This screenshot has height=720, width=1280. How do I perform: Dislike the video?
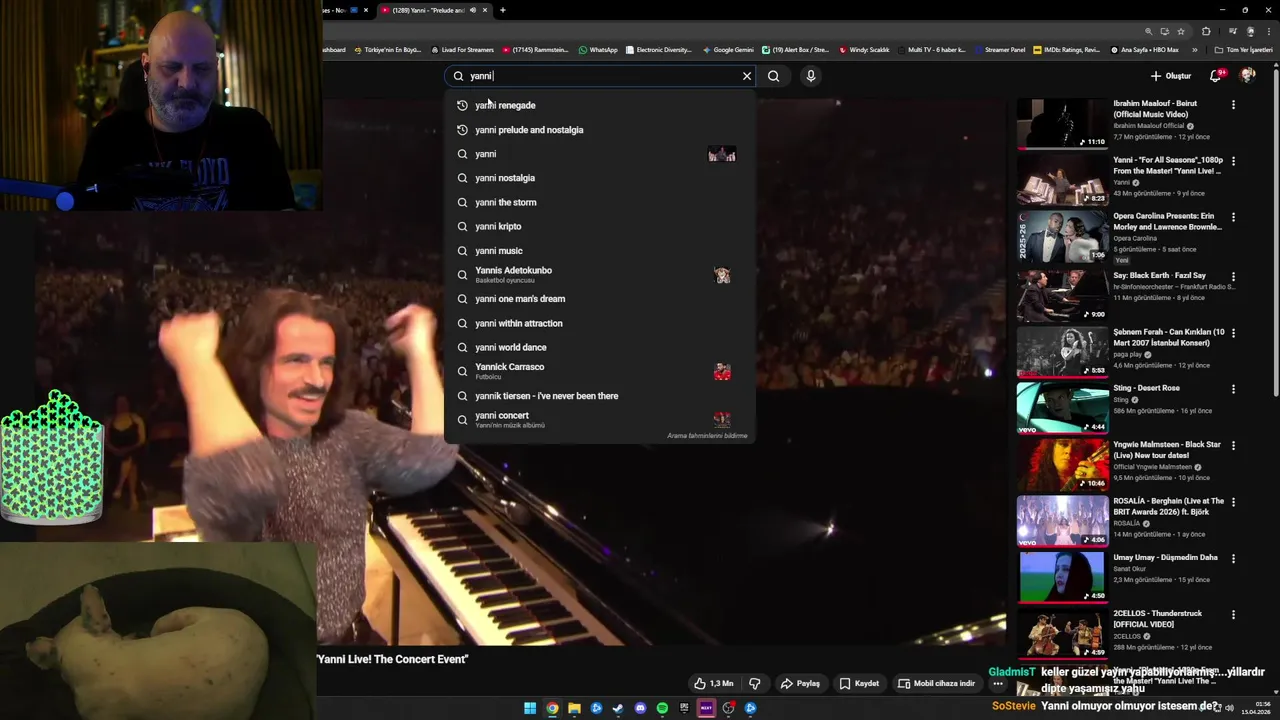tap(755, 683)
